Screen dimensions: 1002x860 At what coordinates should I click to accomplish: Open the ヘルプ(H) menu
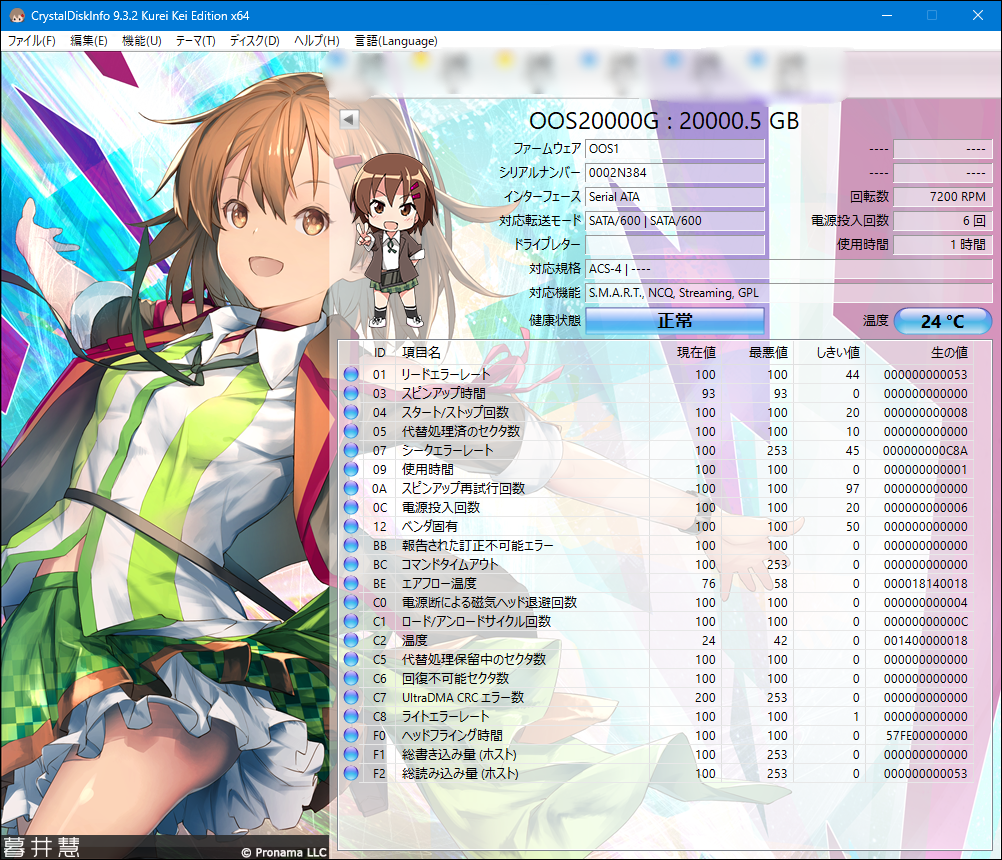(316, 41)
